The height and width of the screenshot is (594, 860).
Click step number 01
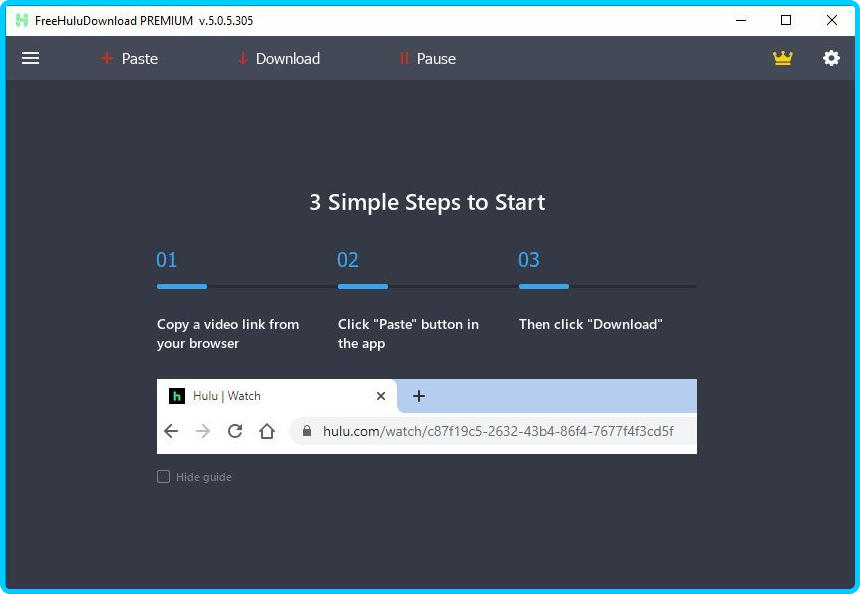coord(167,259)
